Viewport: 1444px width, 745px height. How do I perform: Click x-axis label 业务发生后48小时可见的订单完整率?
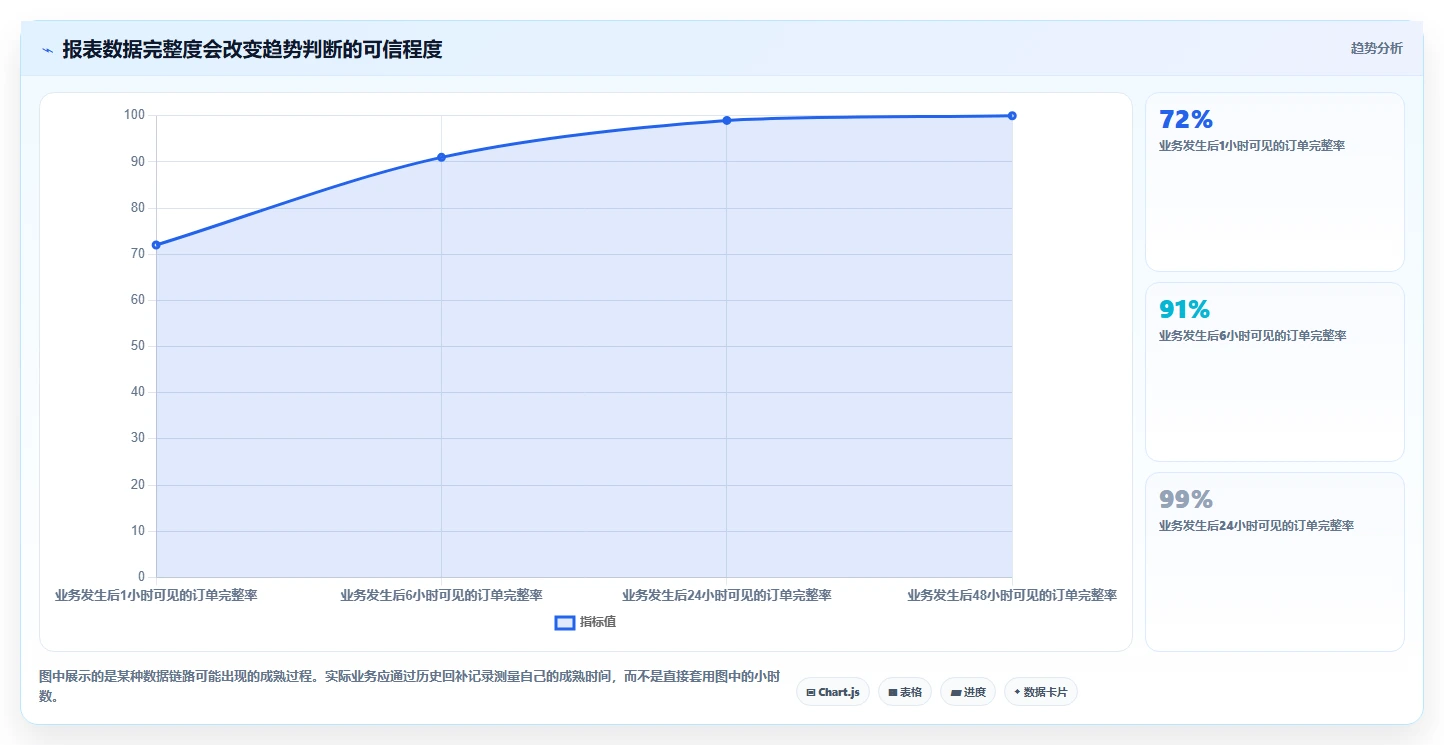(x=1012, y=595)
